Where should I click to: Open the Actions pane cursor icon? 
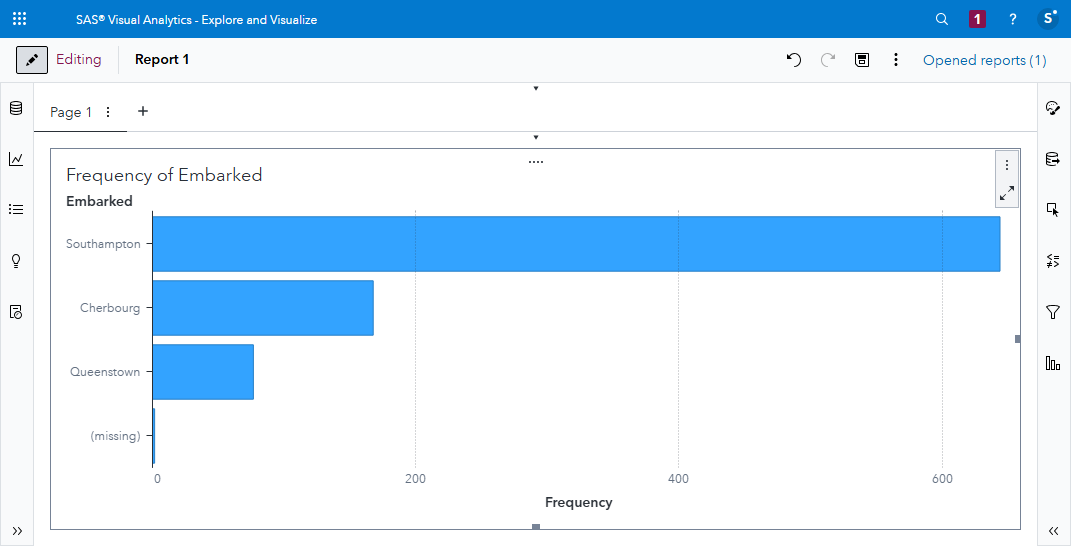click(1053, 210)
